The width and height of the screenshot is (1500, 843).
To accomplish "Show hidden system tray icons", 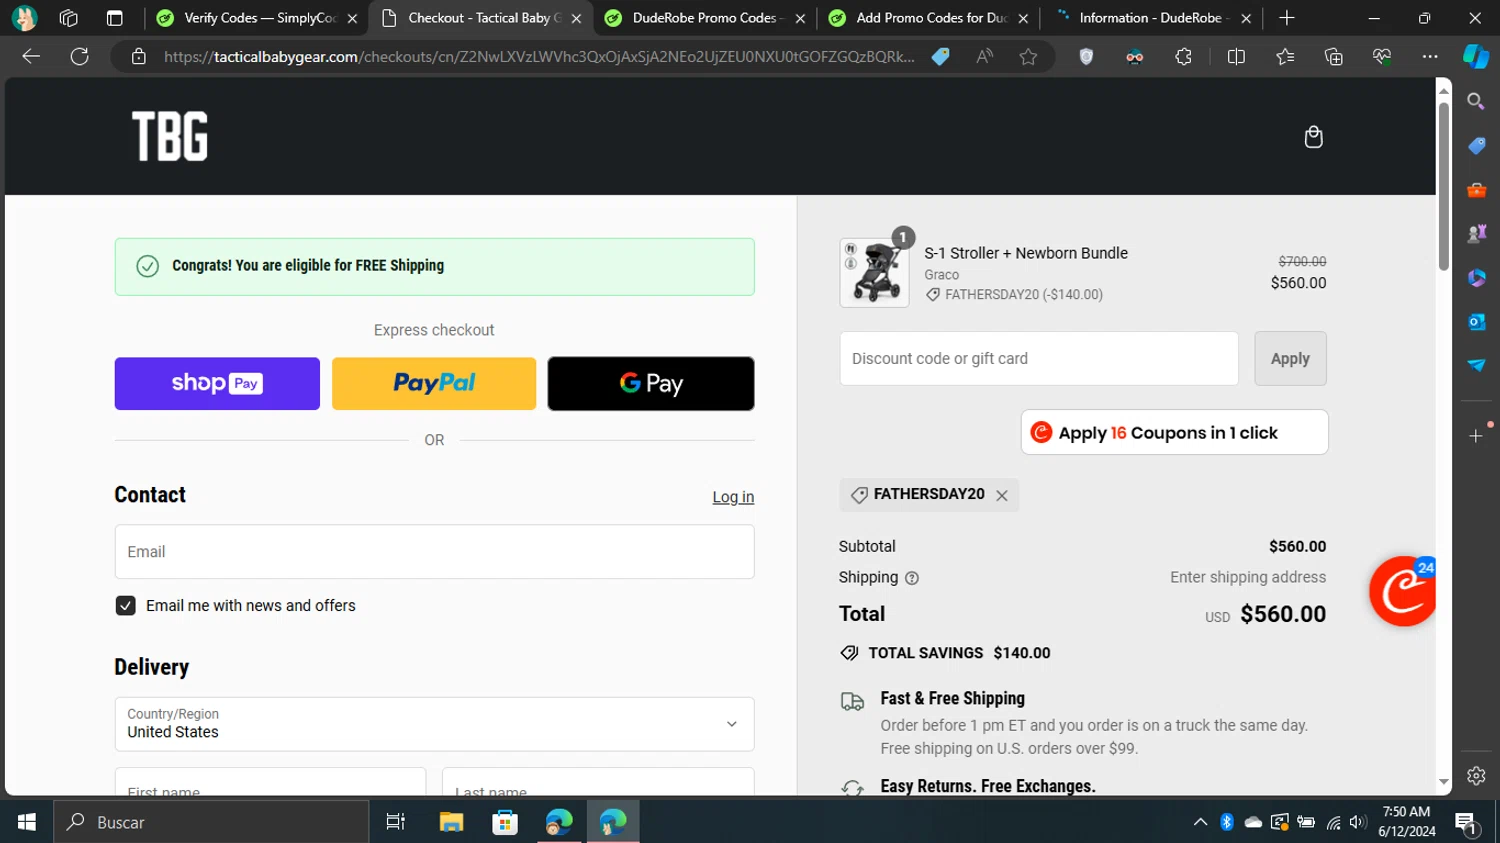I will [1200, 822].
